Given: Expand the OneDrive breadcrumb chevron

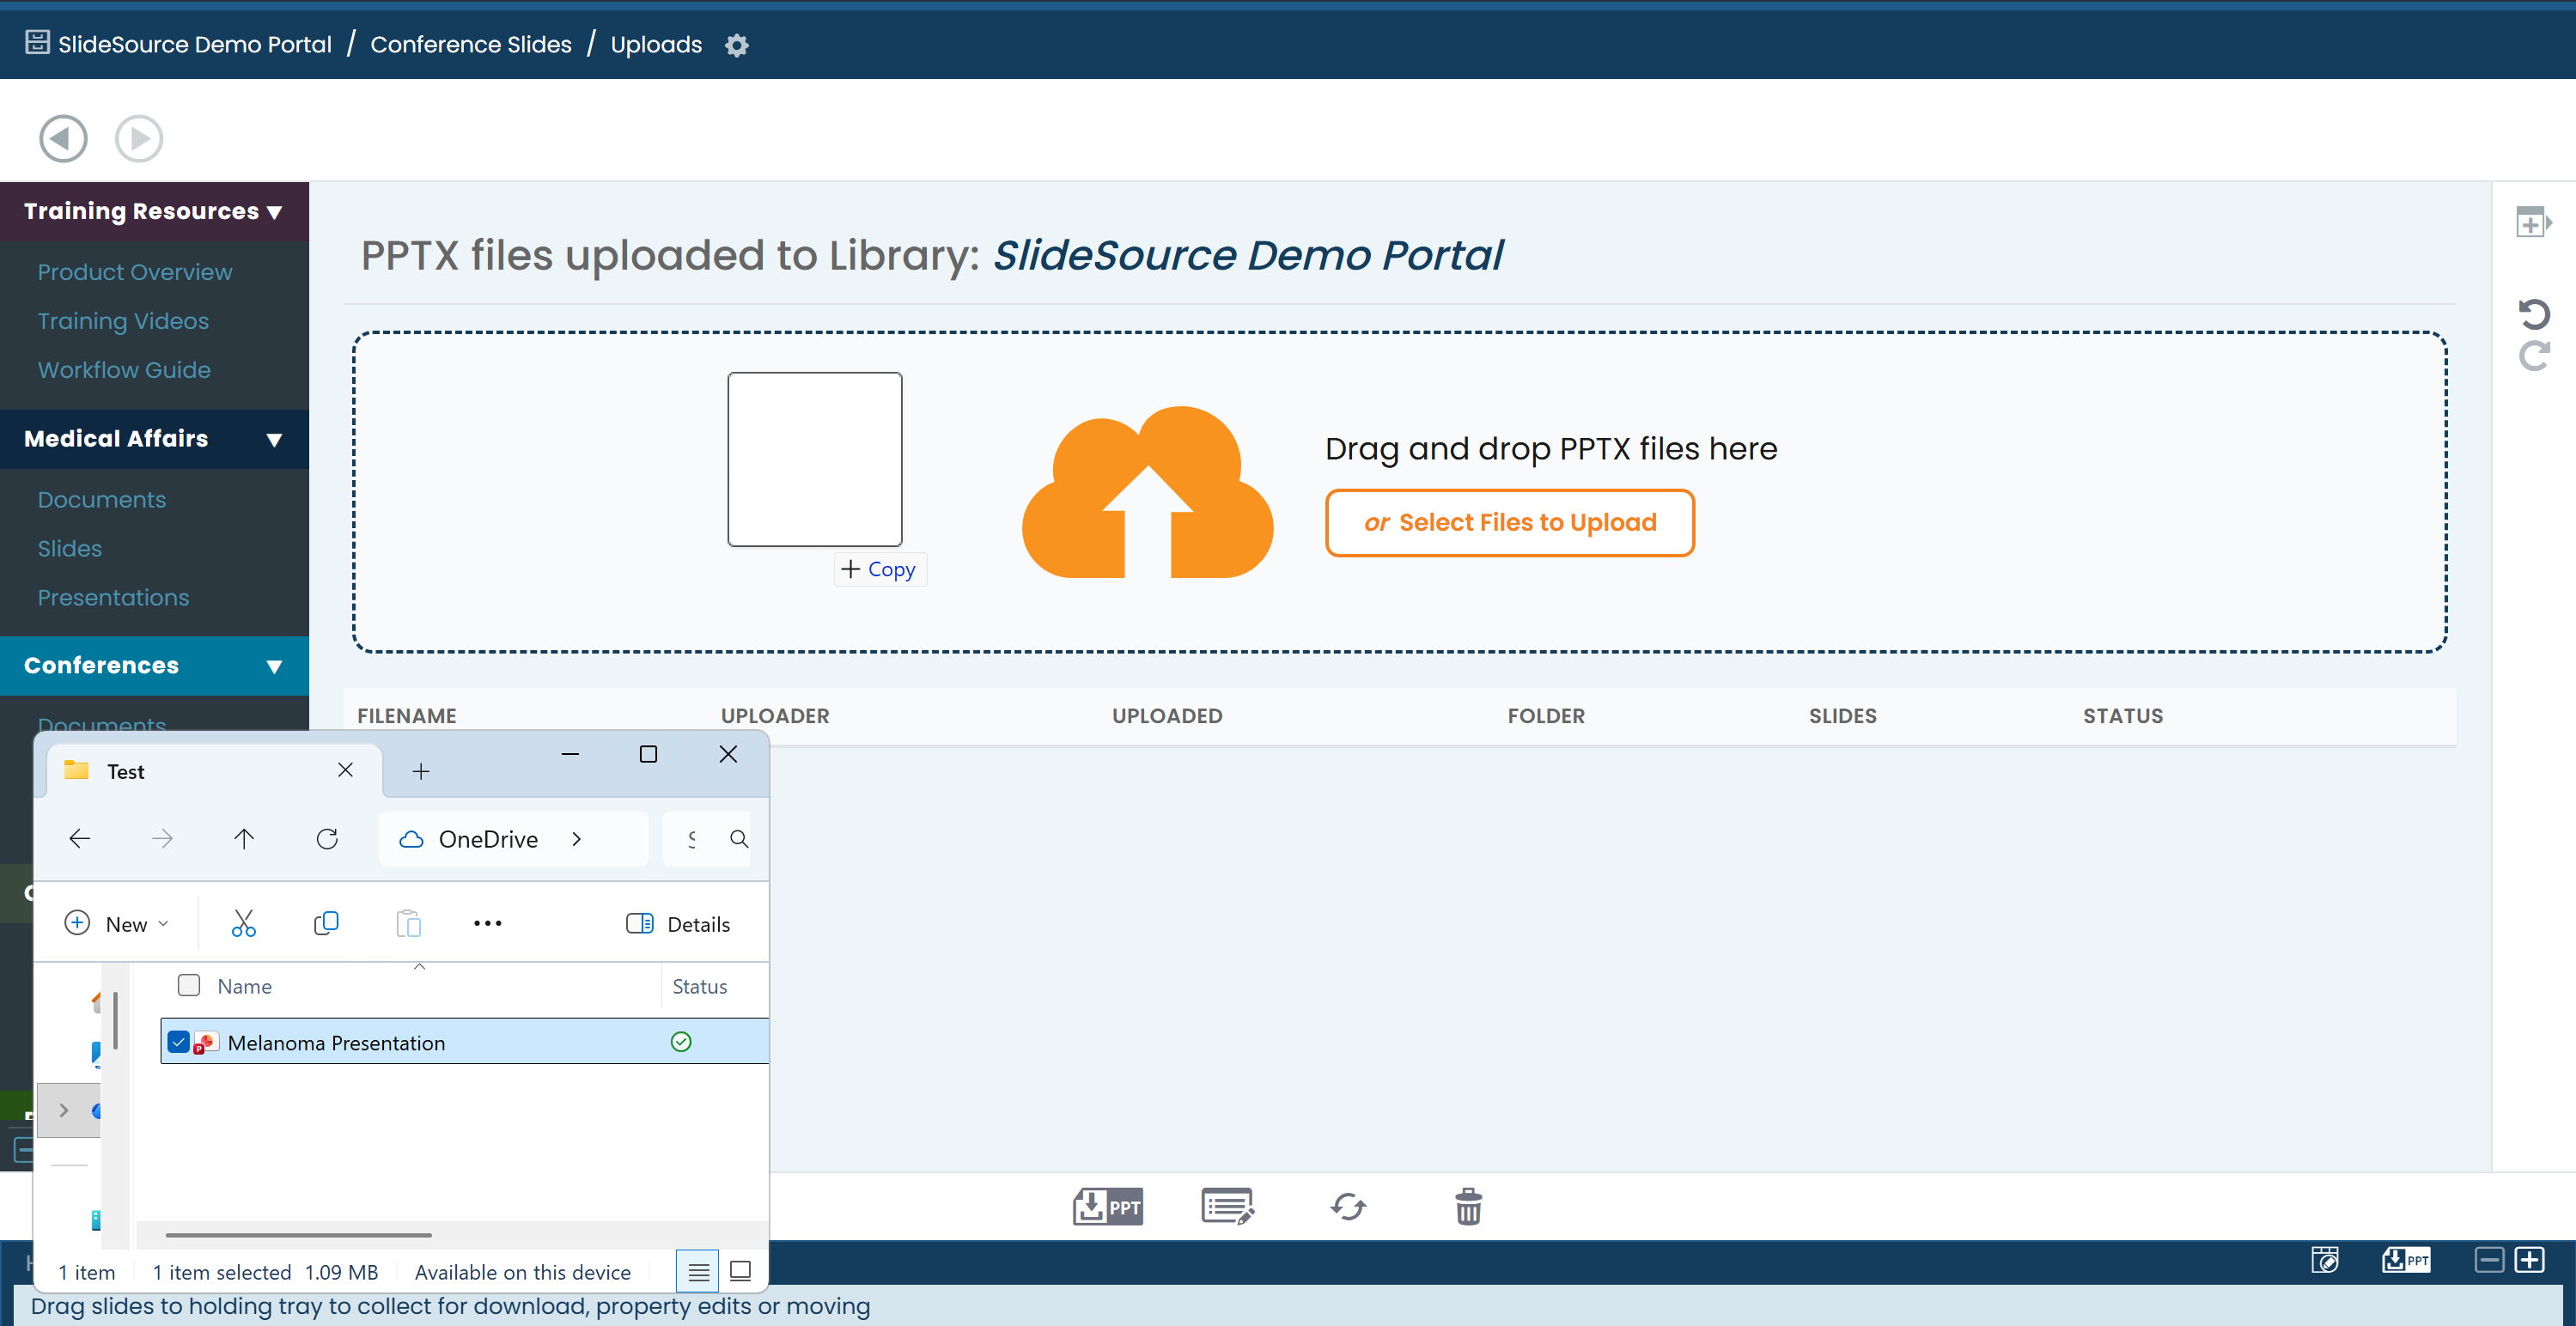Looking at the screenshot, I should [576, 839].
